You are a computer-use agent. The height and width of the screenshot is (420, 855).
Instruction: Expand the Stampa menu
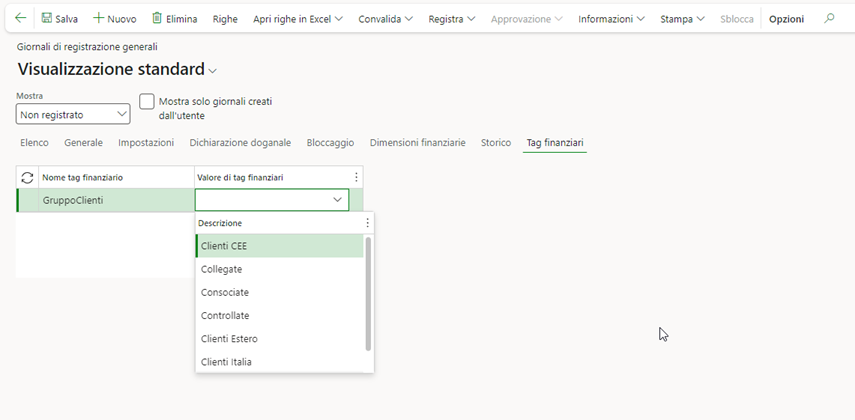[x=682, y=19]
